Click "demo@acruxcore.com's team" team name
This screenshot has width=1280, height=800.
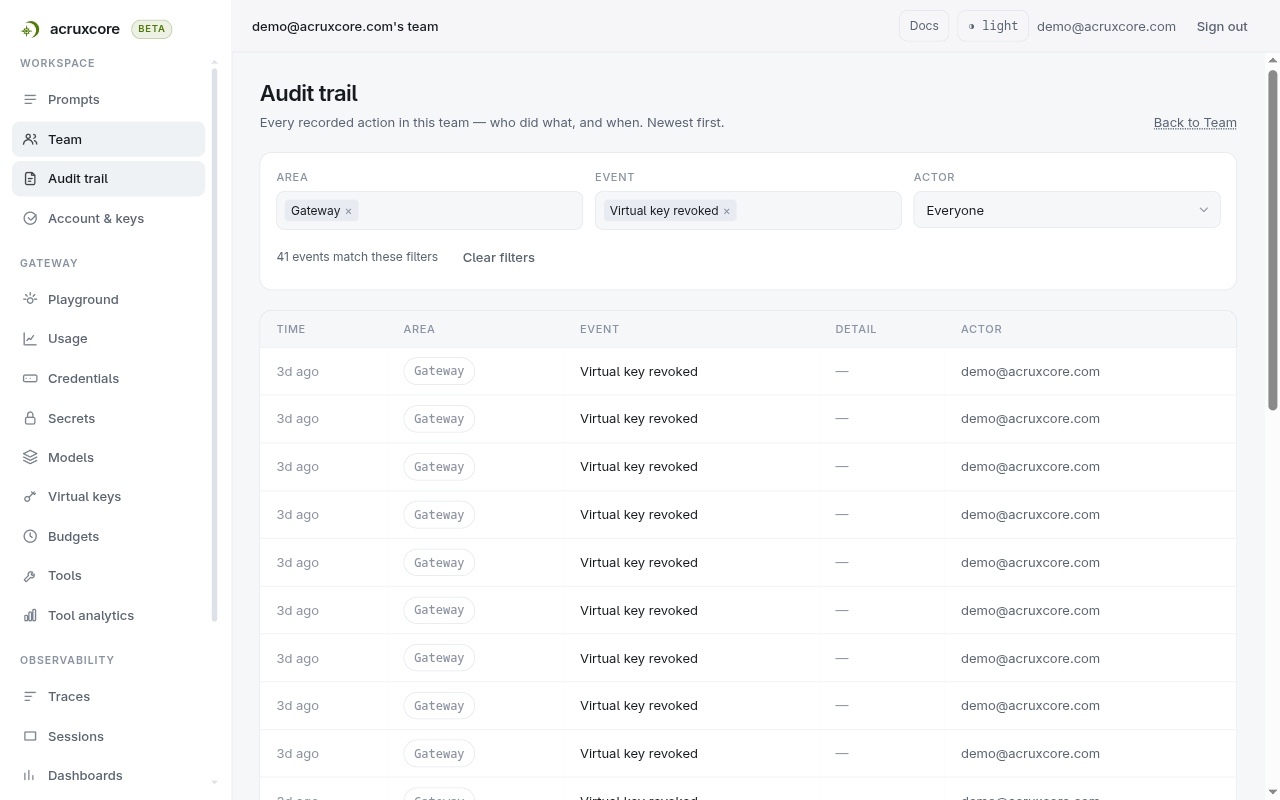click(345, 26)
